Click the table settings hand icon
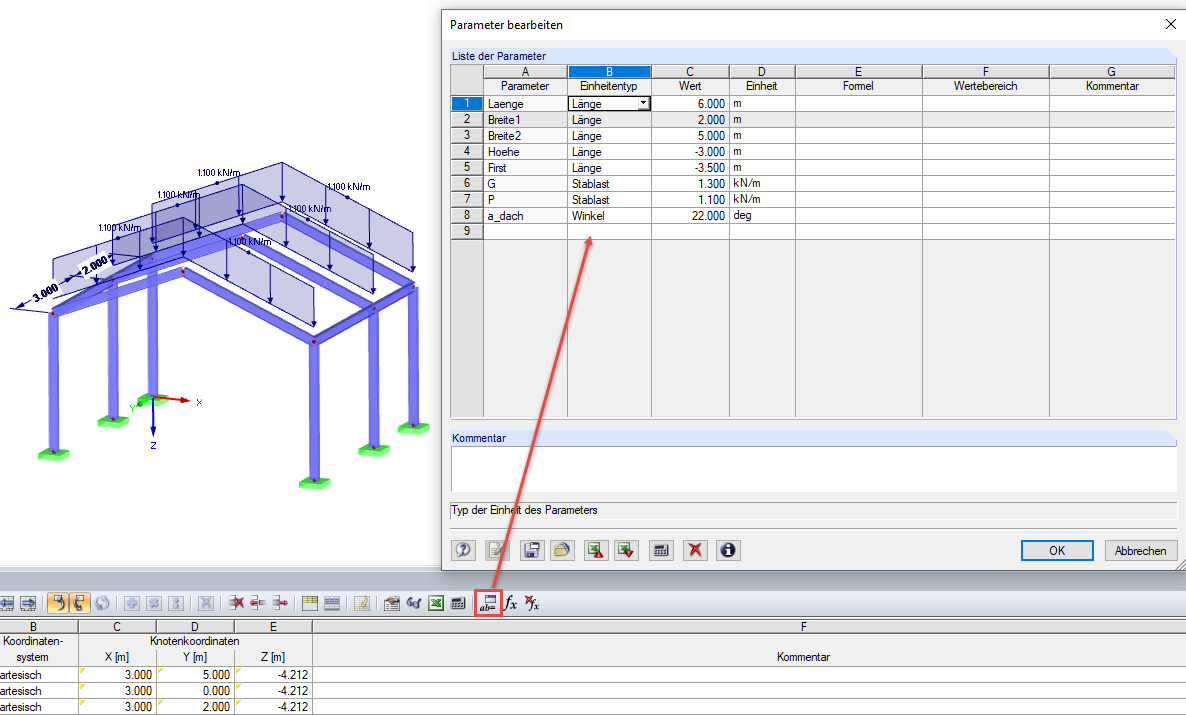 392,603
